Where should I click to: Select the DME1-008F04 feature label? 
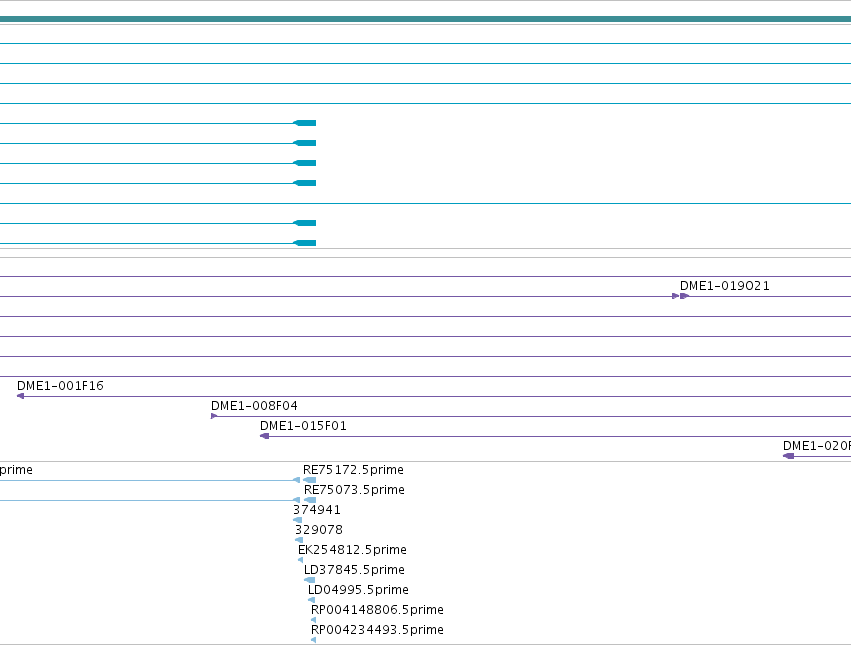coord(254,406)
